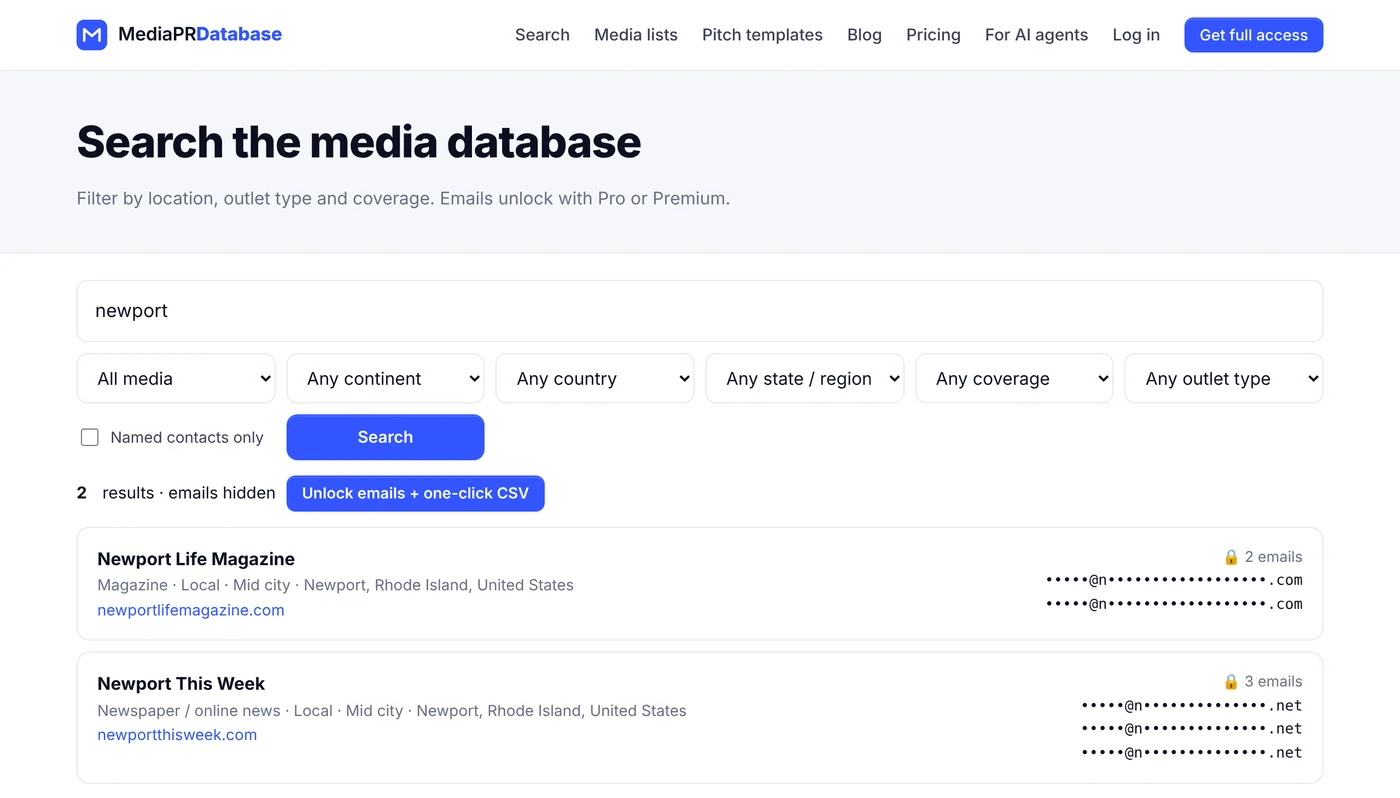Visit the Blog nav link
The image size is (1400, 798).
[x=864, y=35]
